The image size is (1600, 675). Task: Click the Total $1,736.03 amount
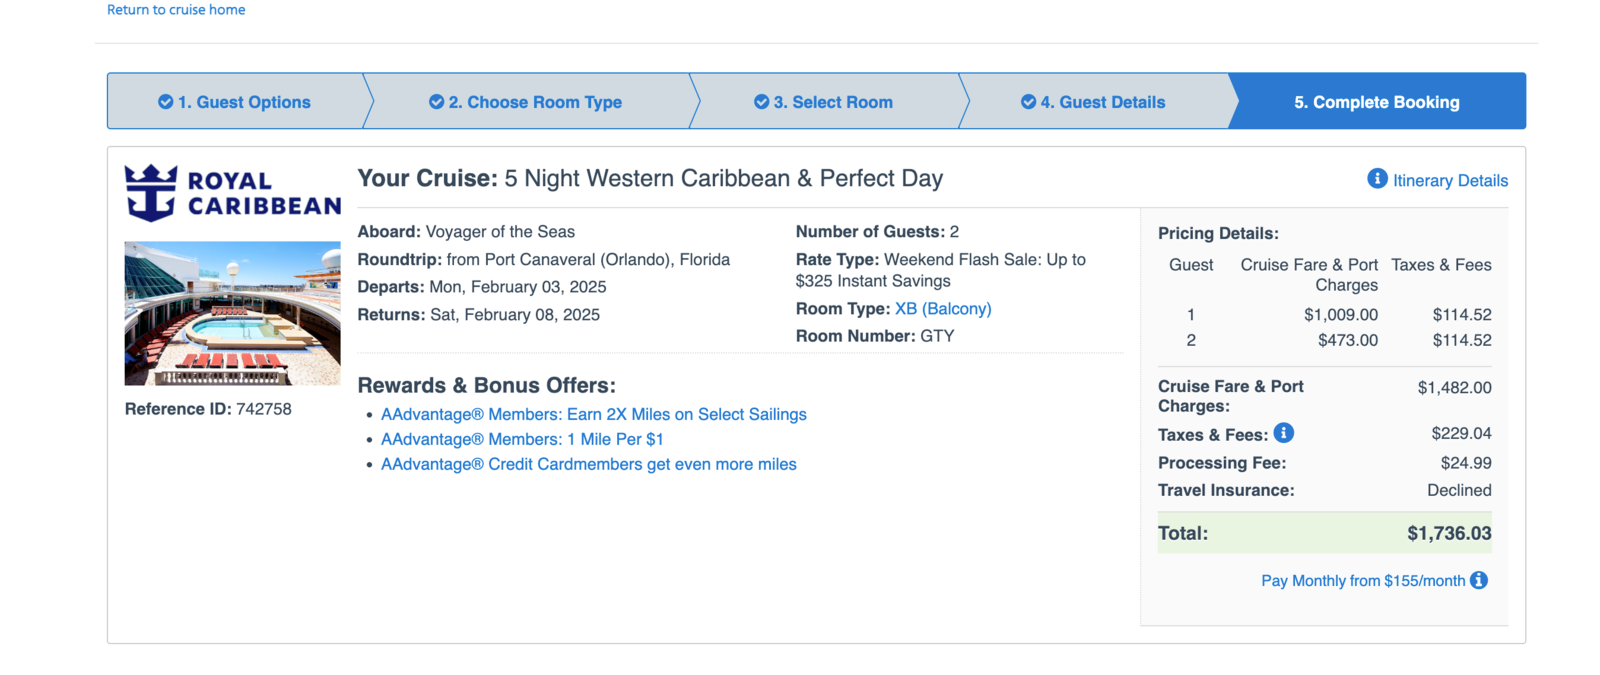[1449, 533]
